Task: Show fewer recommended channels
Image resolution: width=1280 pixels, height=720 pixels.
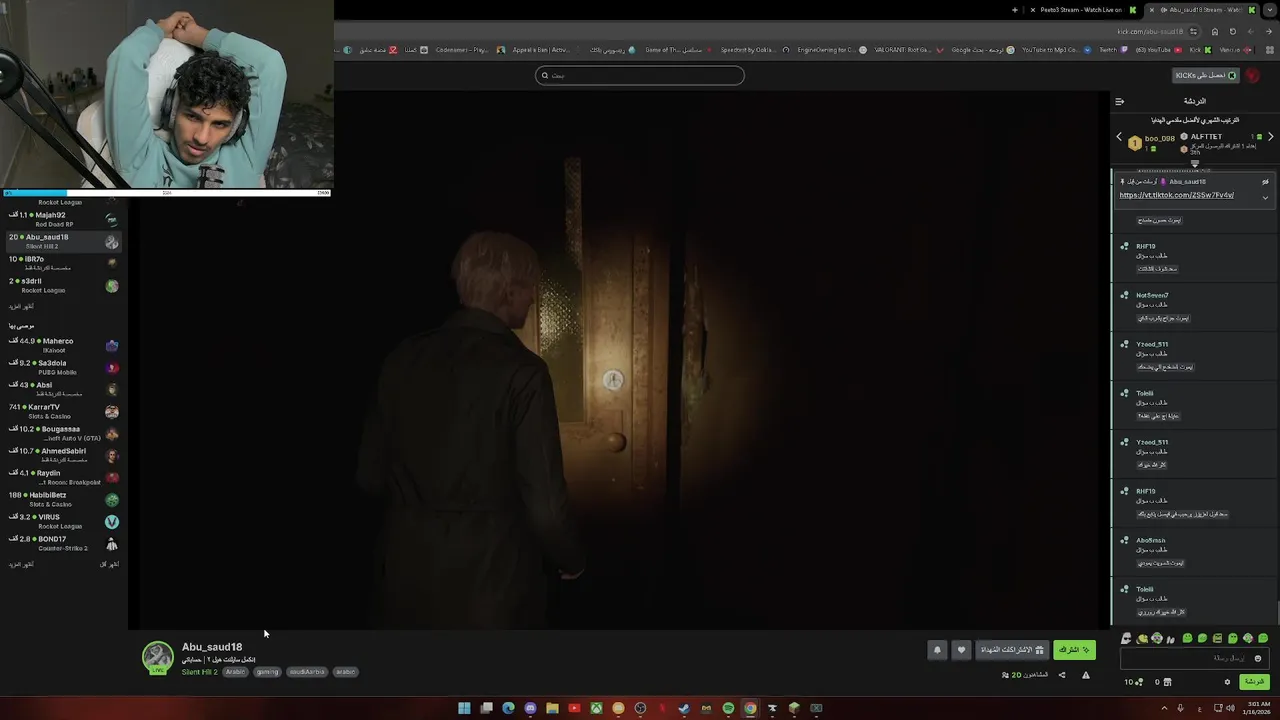Action: tap(110, 564)
